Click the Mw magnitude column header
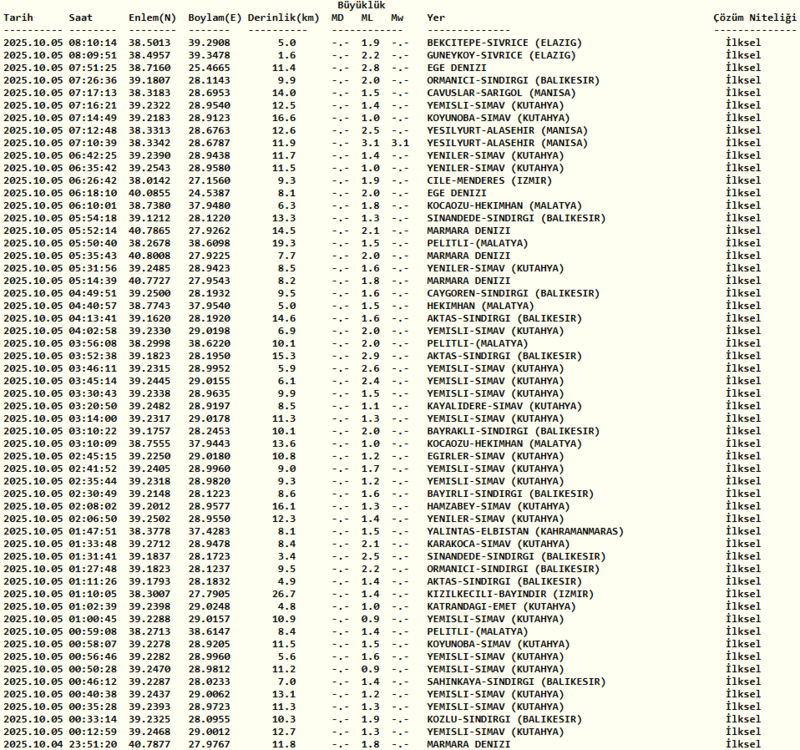Image resolution: width=800 pixels, height=750 pixels. [398, 18]
